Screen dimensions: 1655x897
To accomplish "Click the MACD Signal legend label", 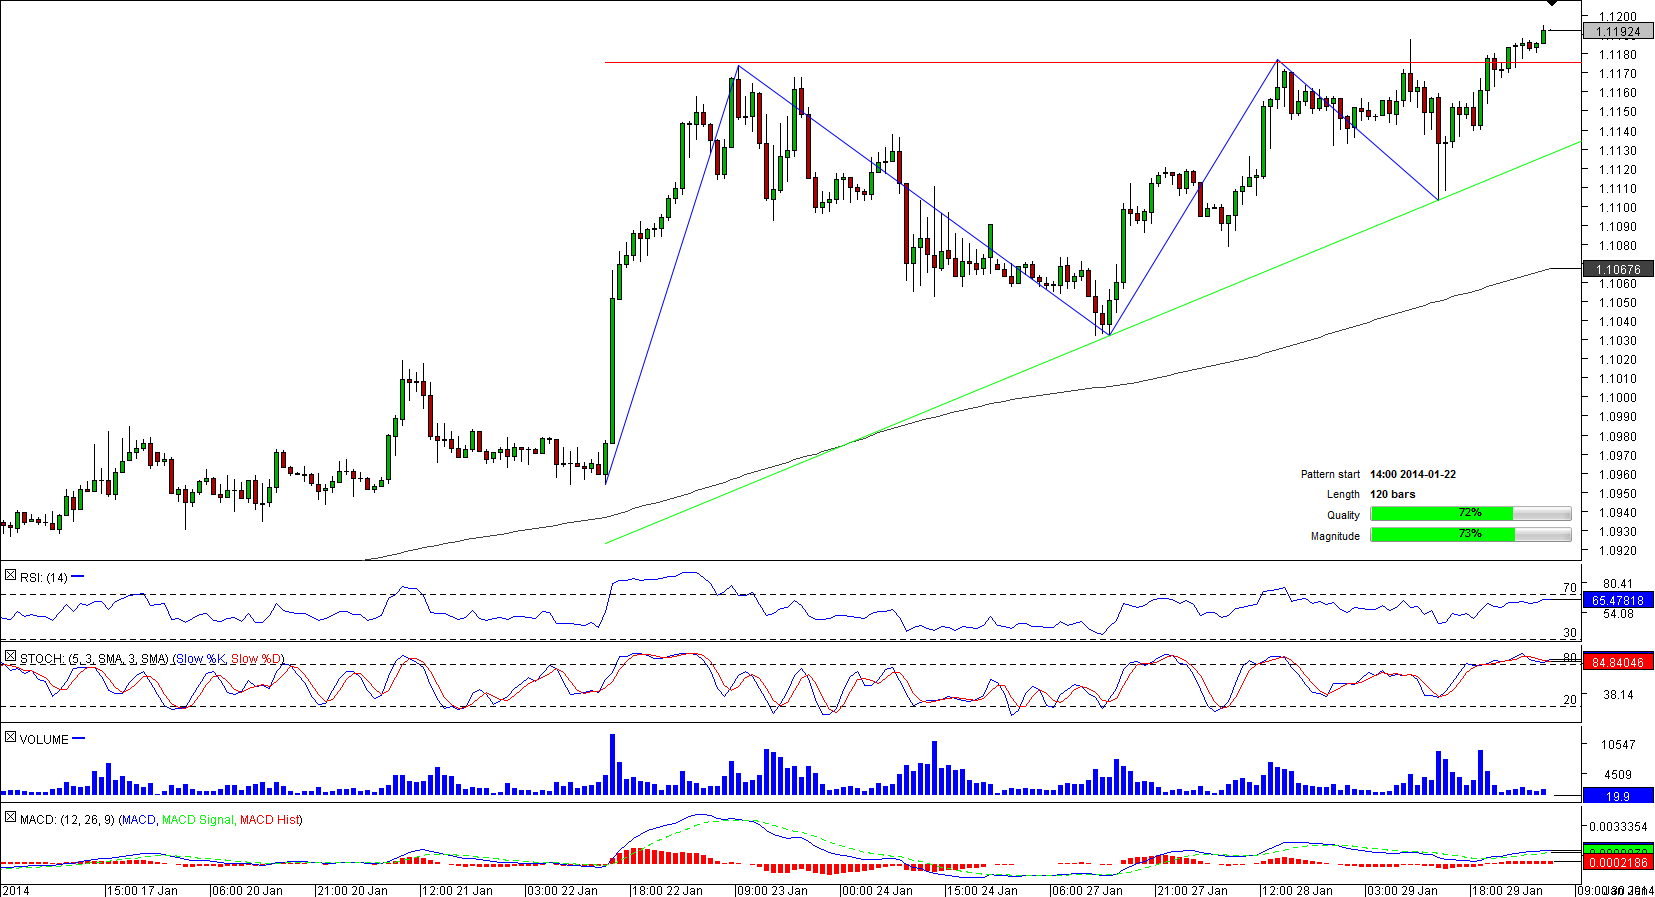I will [198, 820].
